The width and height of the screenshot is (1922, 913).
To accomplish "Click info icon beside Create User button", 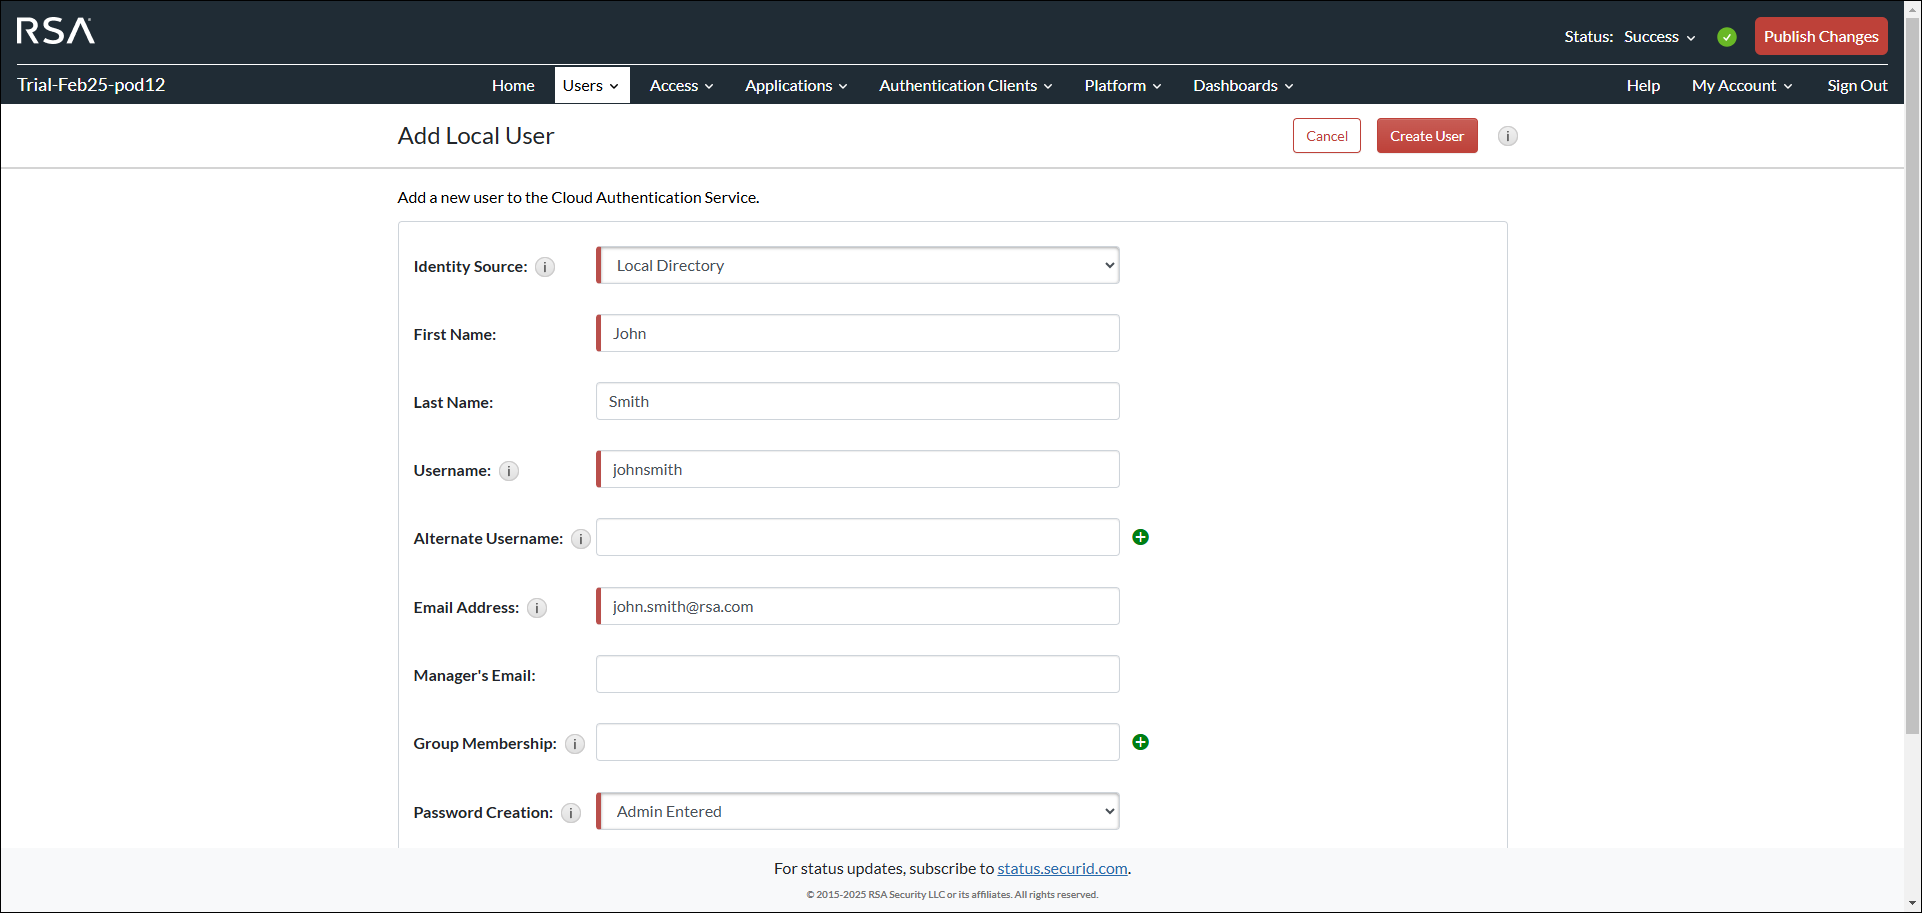I will [1508, 136].
